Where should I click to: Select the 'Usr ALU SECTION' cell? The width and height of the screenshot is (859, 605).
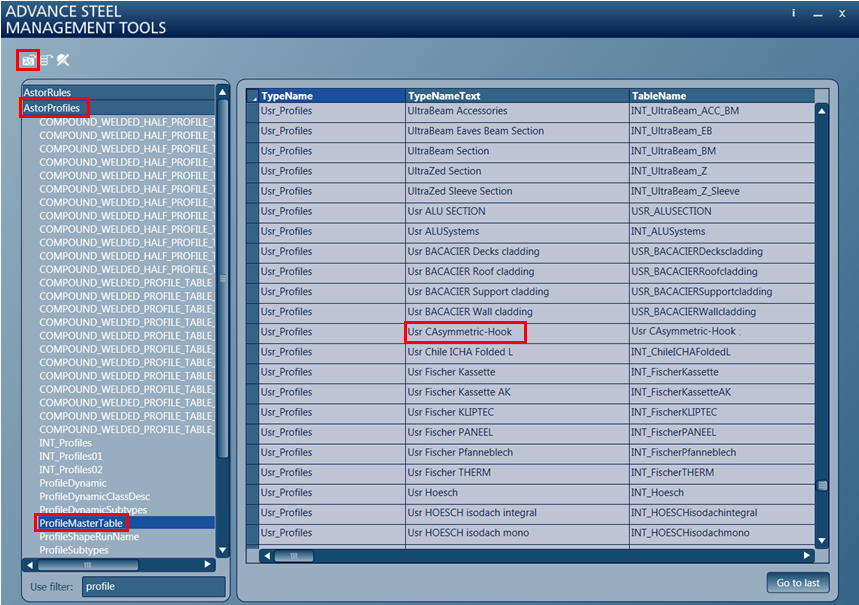point(517,212)
